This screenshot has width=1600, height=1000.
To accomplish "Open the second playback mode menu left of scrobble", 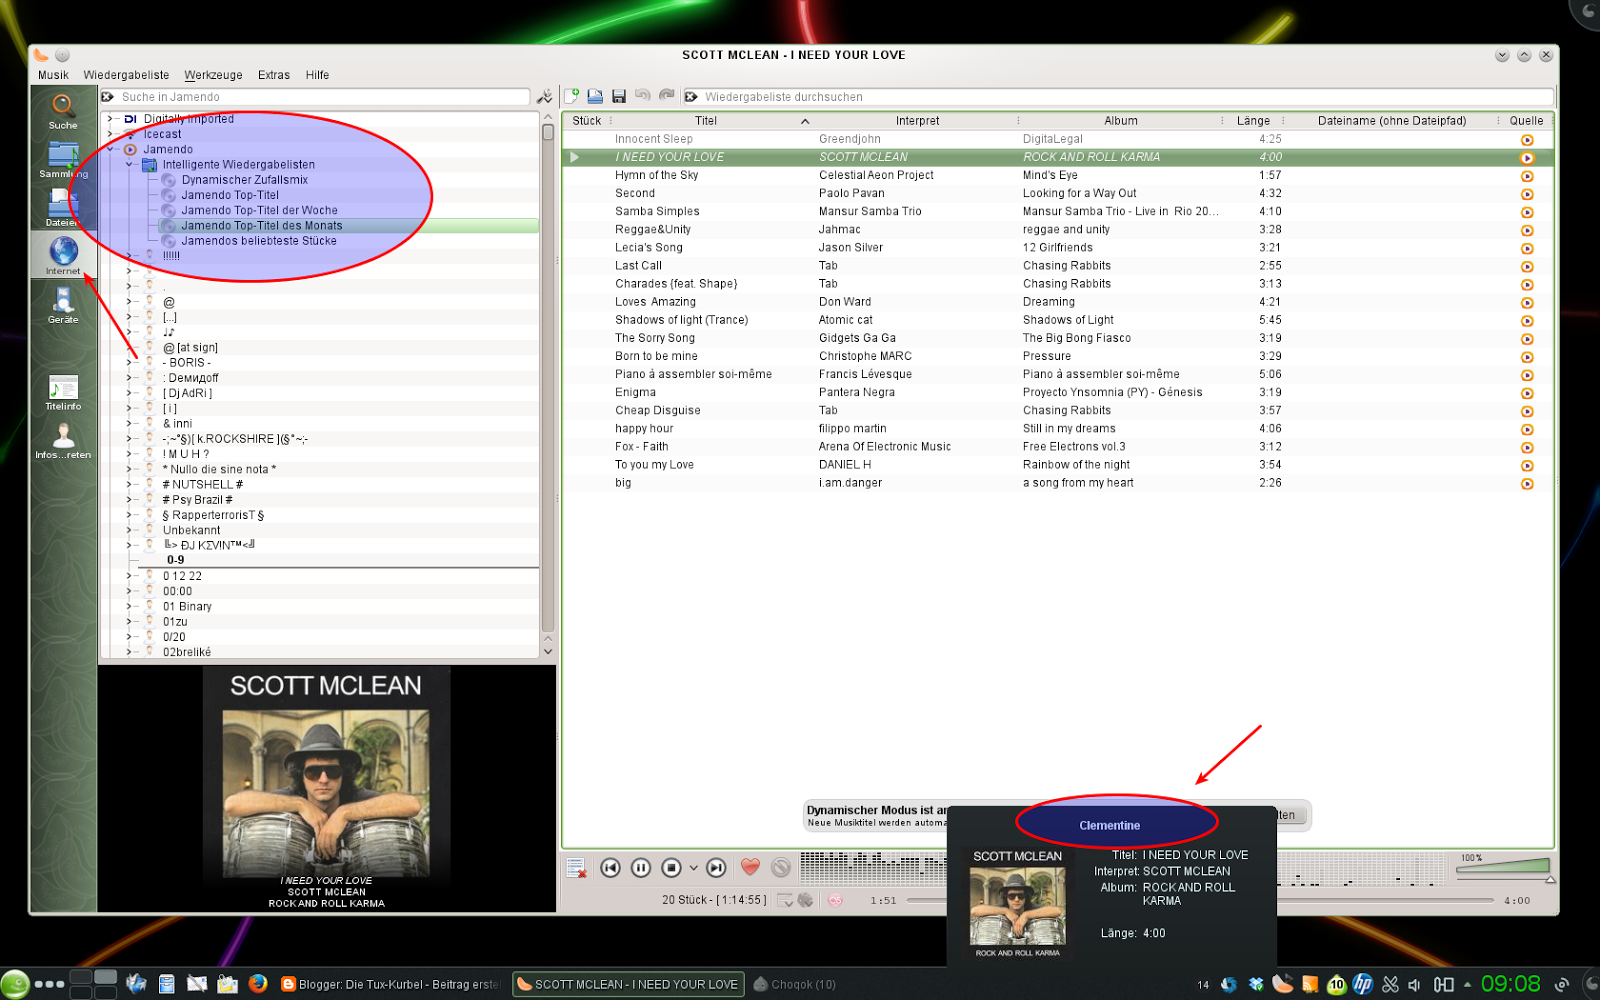I will point(806,900).
